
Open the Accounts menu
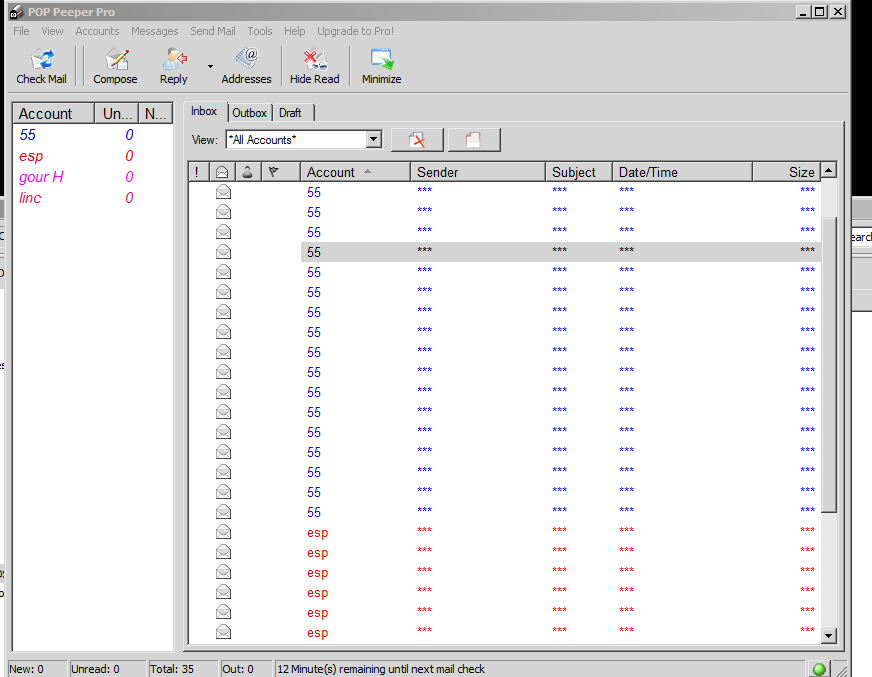[97, 31]
